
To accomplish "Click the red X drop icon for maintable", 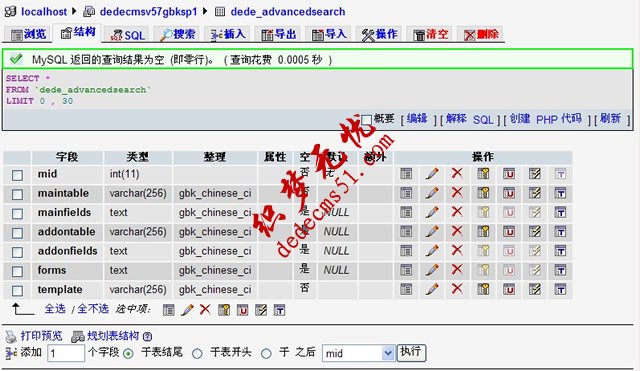I will point(457,193).
